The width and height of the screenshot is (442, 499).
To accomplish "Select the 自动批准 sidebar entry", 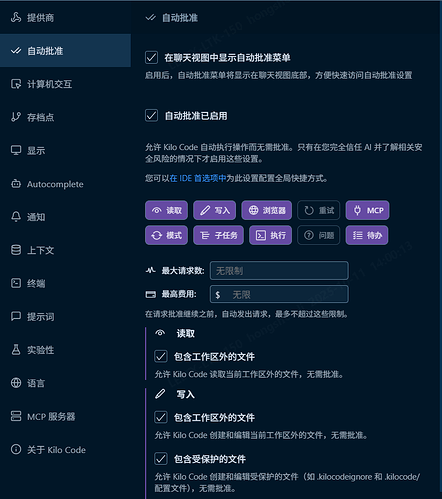I will [x=65, y=51].
